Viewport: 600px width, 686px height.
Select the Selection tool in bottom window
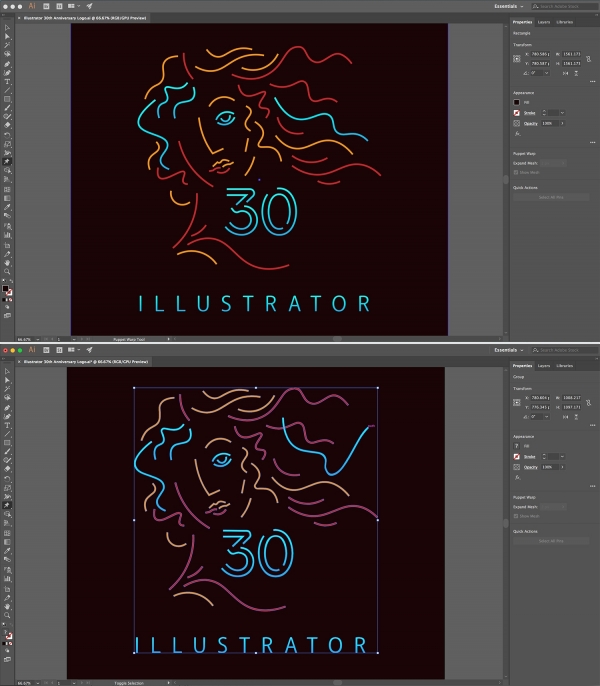(x=7, y=371)
